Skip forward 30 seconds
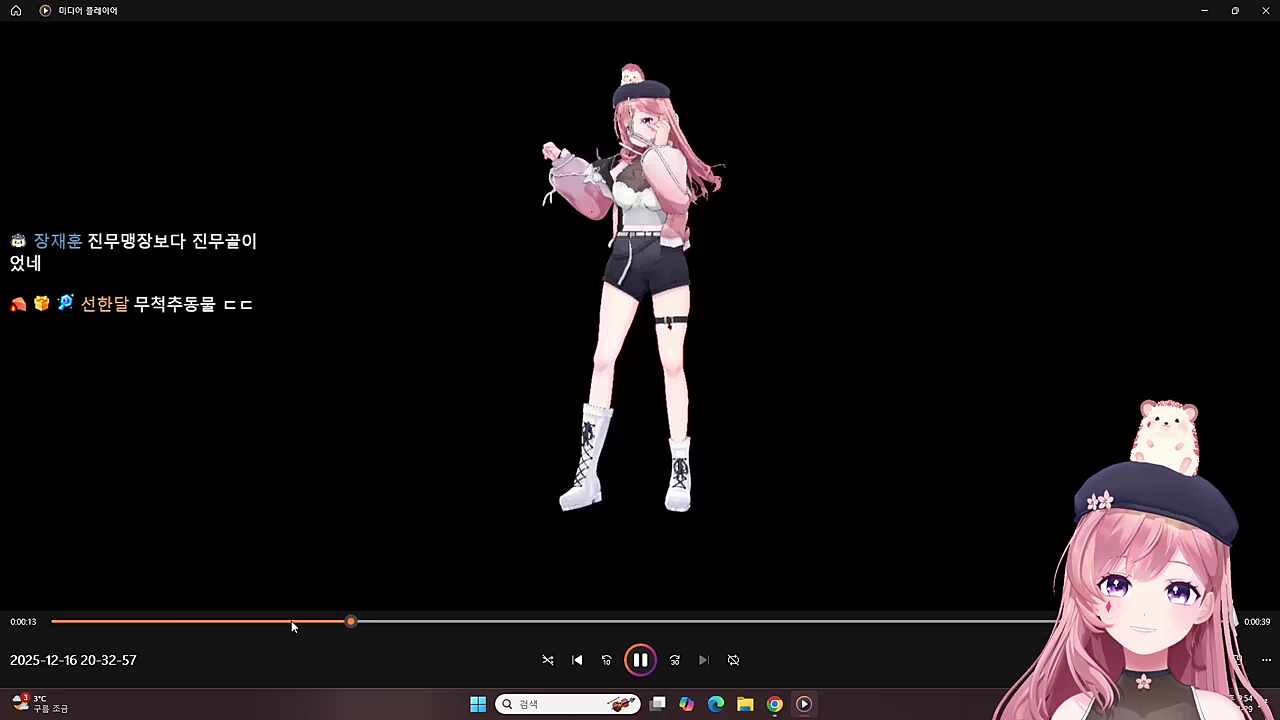Screen dimensions: 1280x720 click(x=675, y=660)
